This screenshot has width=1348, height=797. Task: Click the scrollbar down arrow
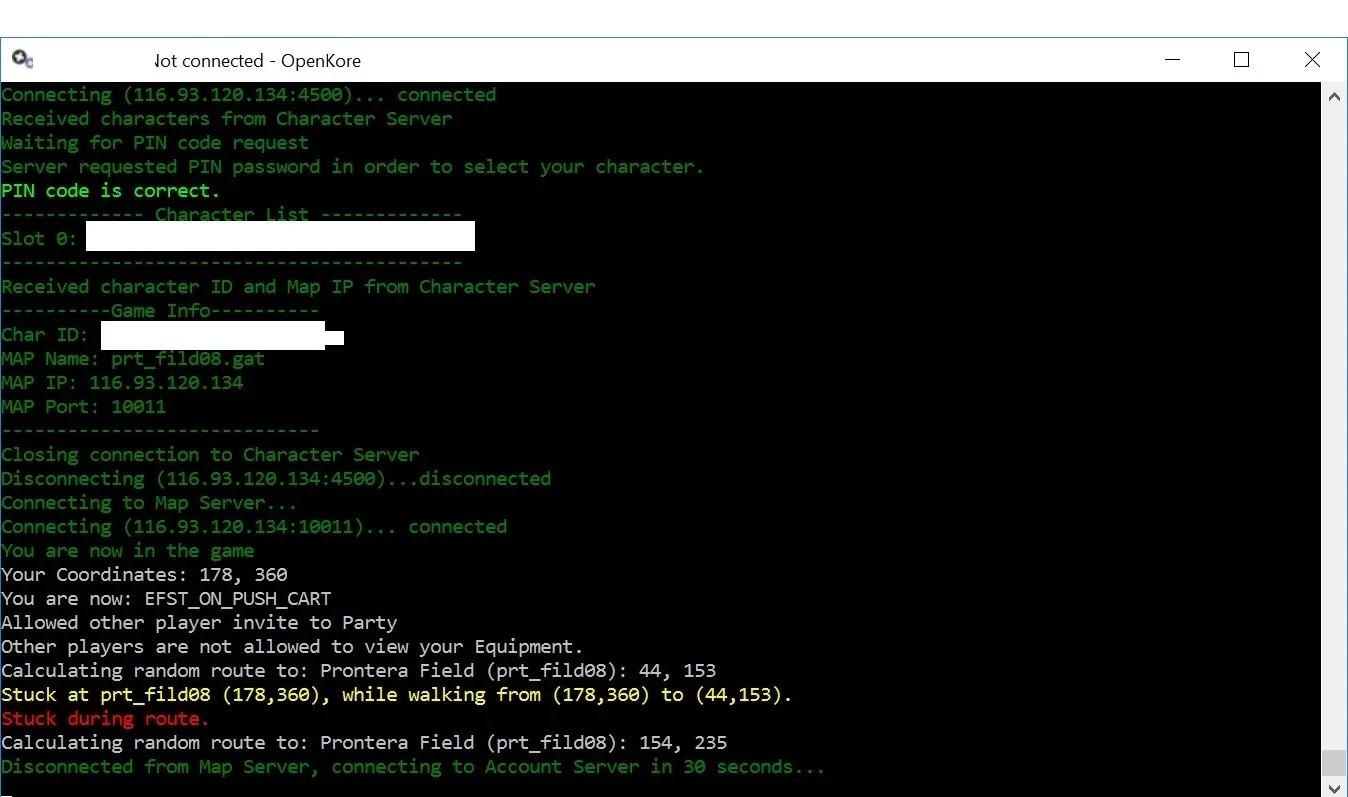(1334, 788)
